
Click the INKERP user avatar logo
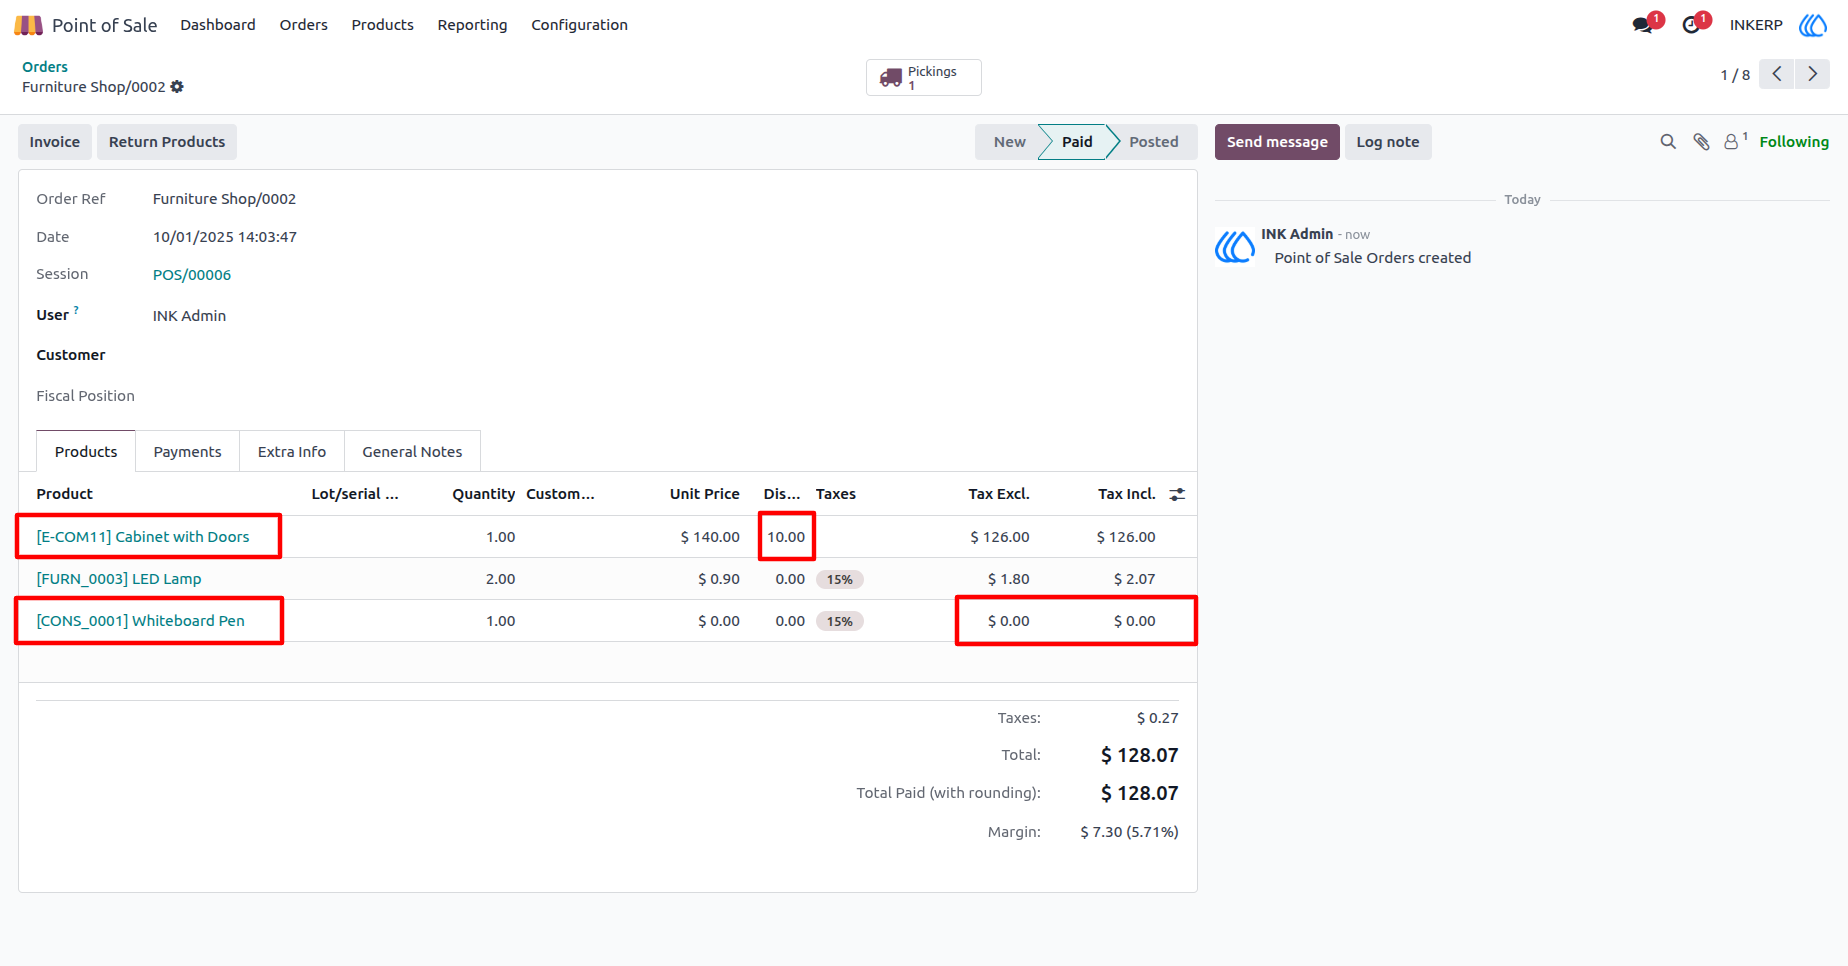(1813, 25)
